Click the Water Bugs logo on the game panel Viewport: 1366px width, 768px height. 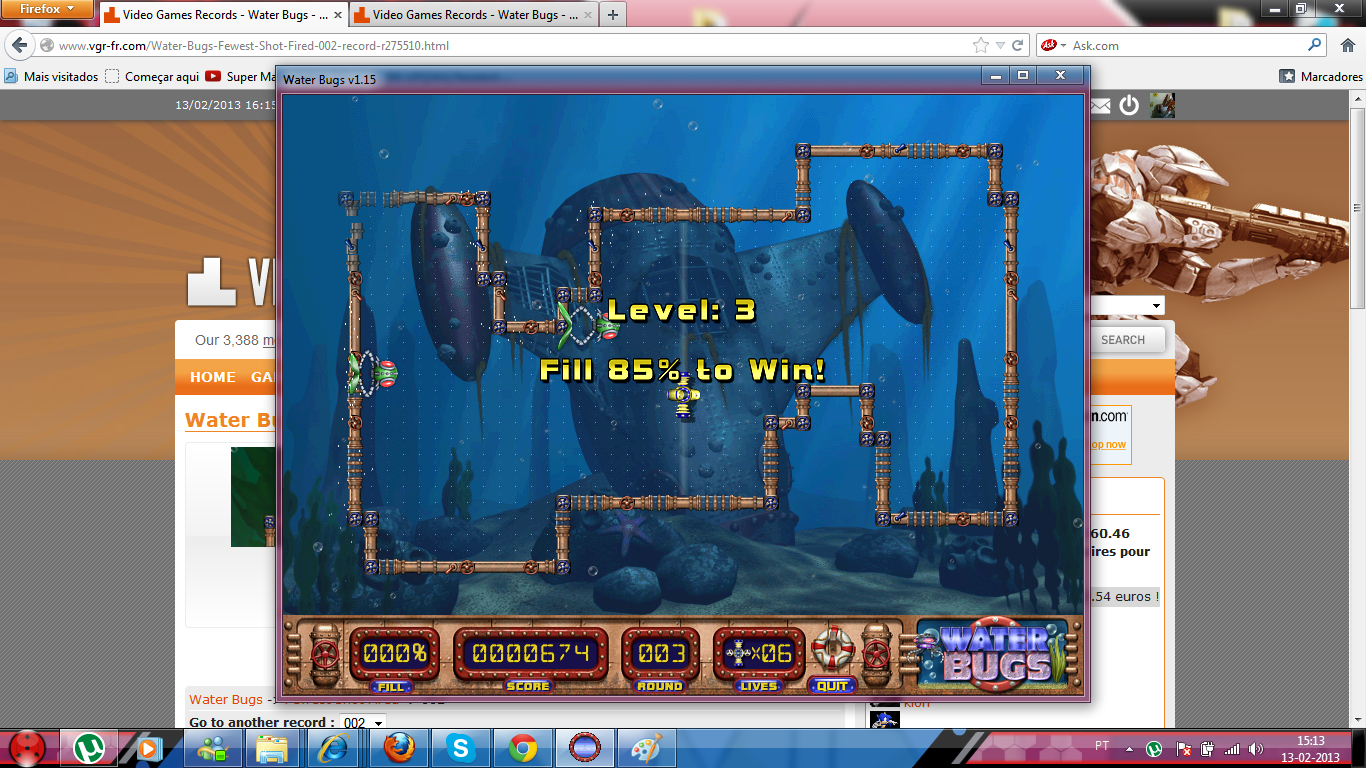[998, 653]
